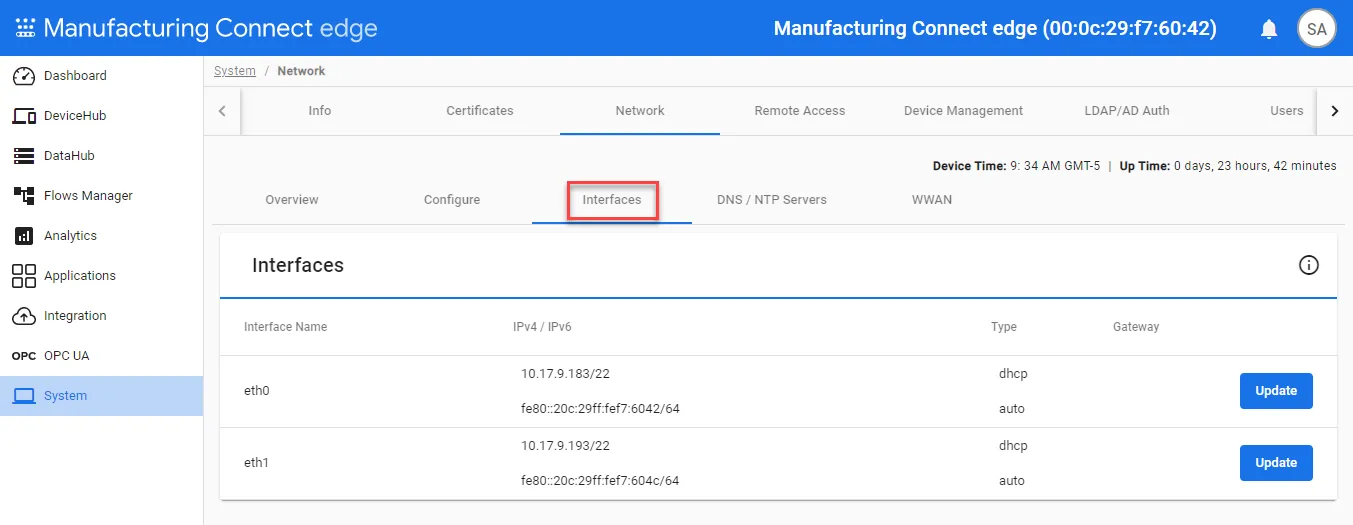
Task: Click IPv6 address fe80::20c:29ff:fef7:6042/64
Action: pos(600,409)
